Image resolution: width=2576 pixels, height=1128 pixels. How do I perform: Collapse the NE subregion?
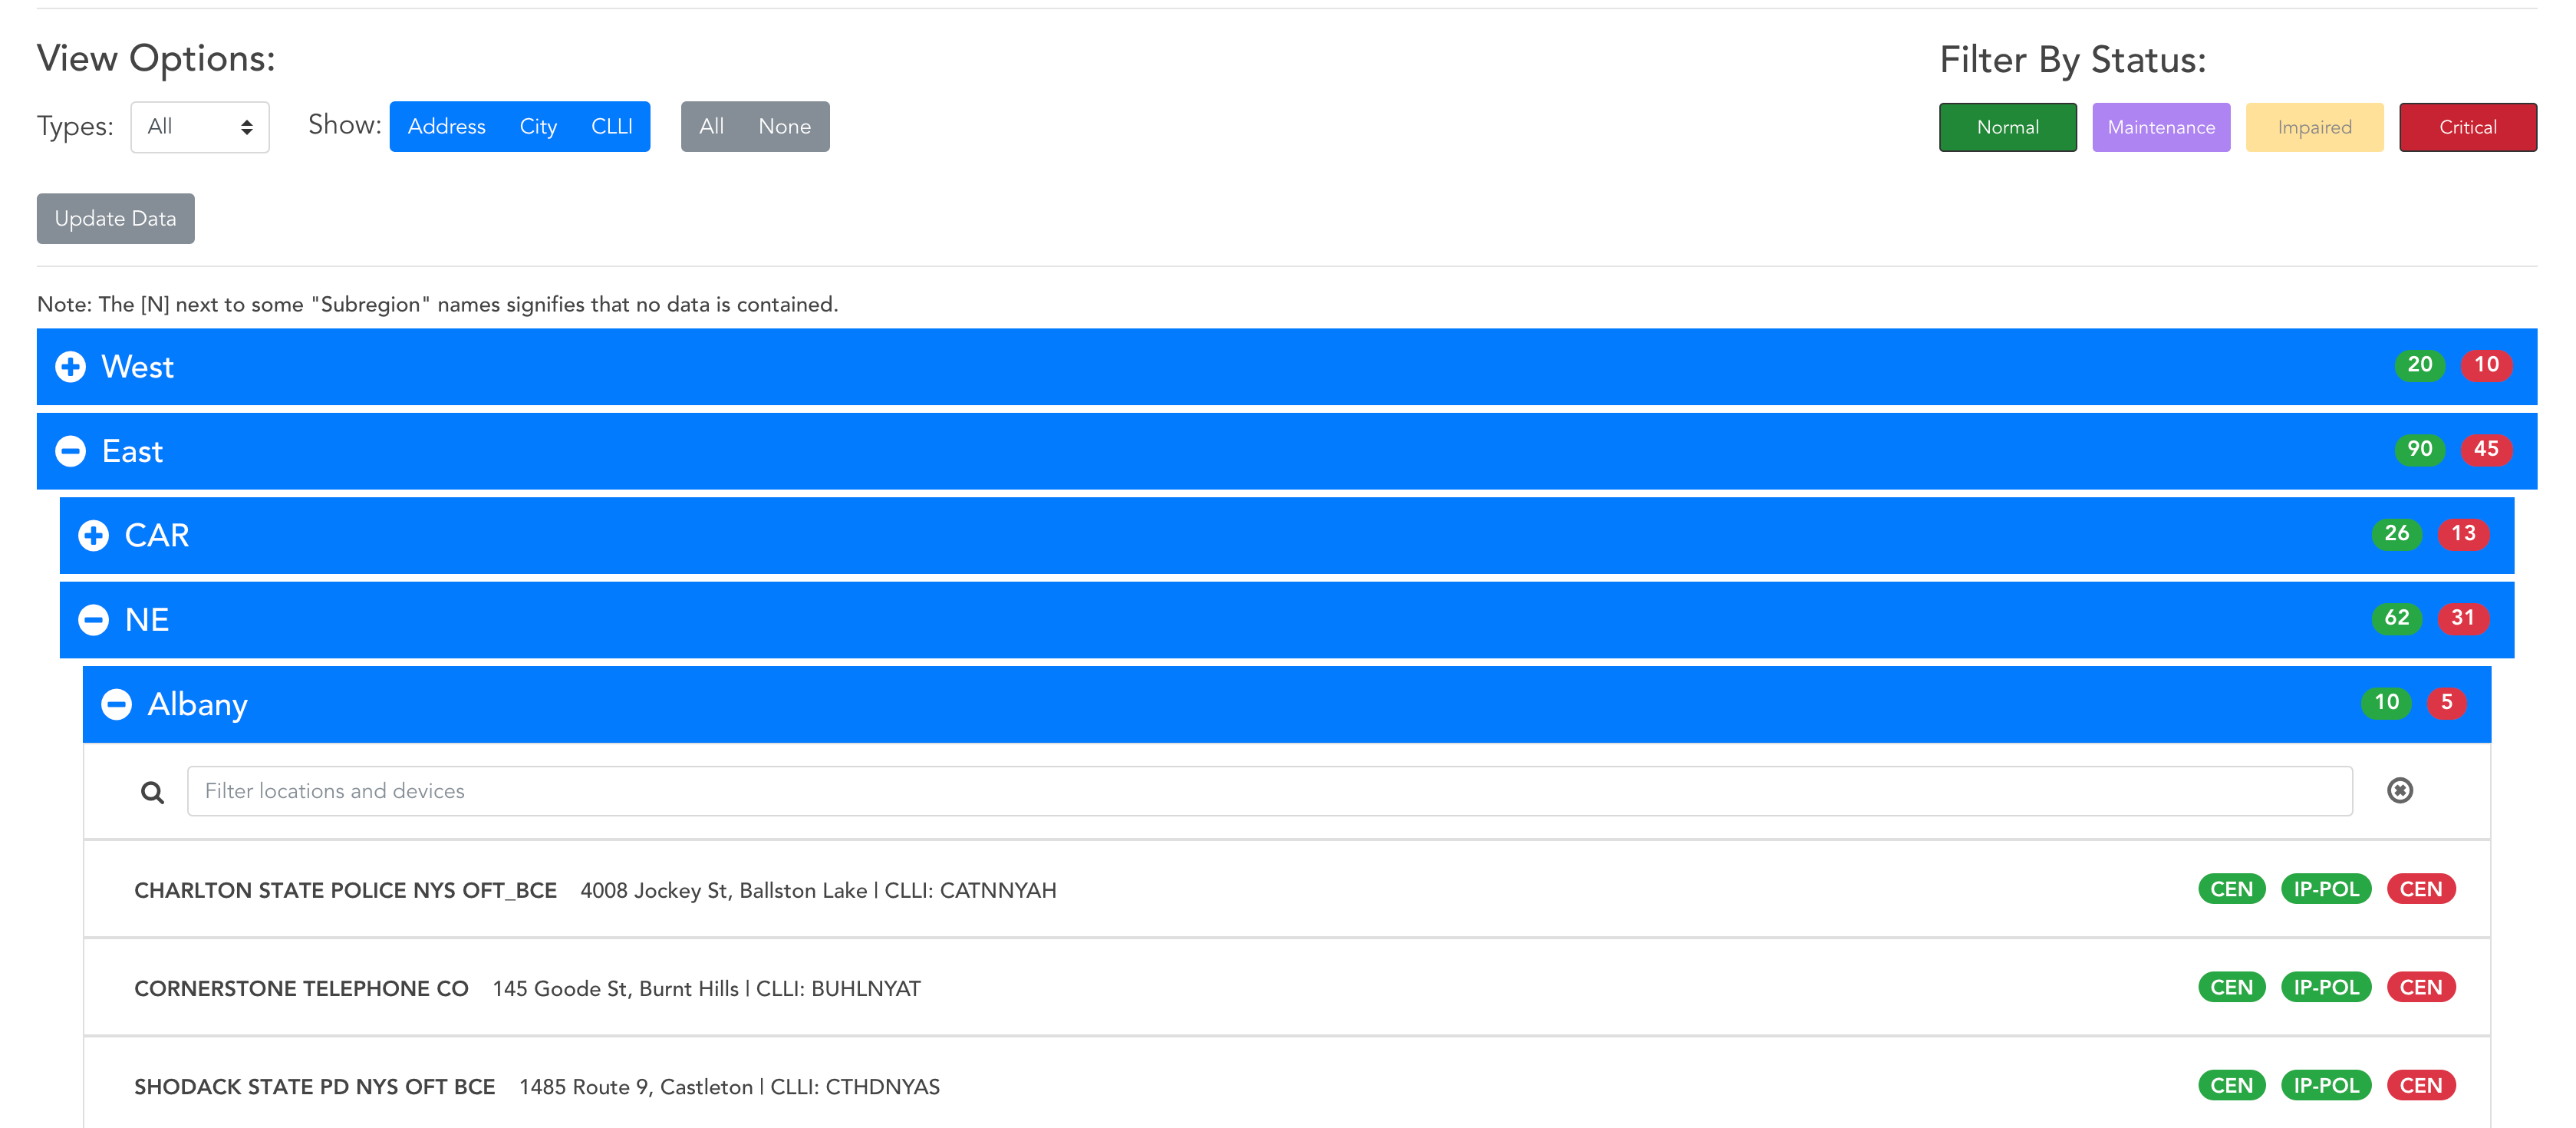pyautogui.click(x=93, y=620)
